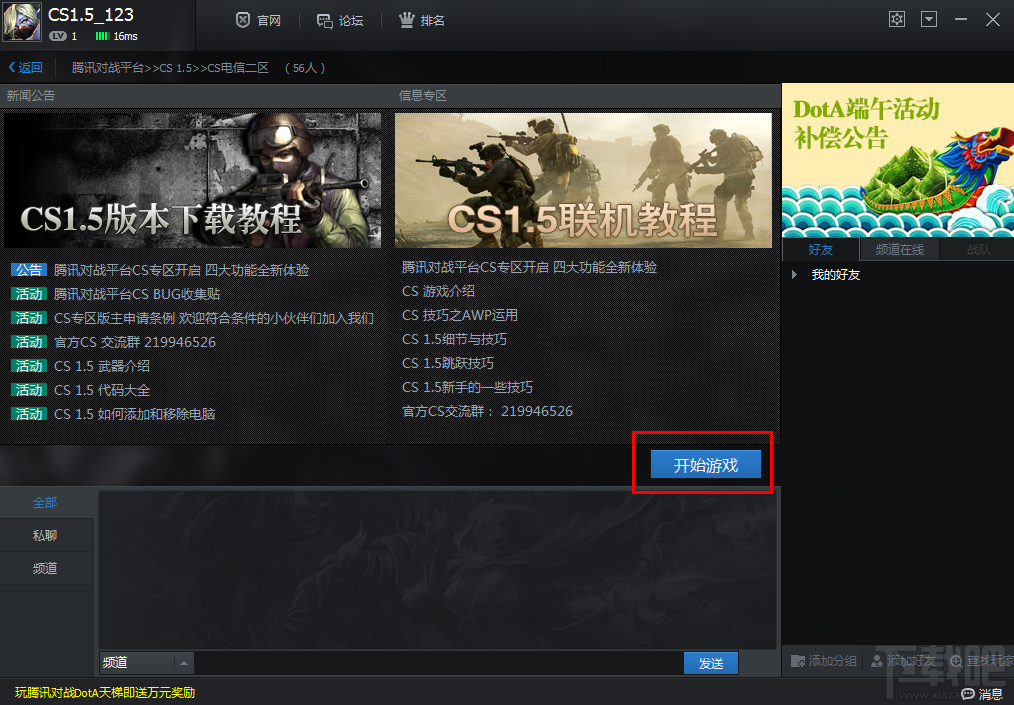Go back with the 返回 button

[25, 67]
